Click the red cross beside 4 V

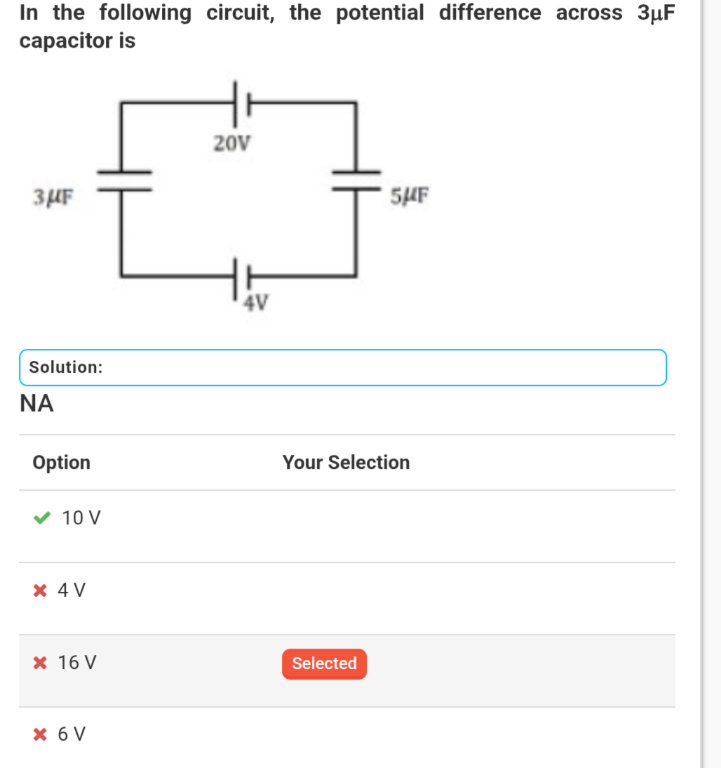pyautogui.click(x=40, y=590)
